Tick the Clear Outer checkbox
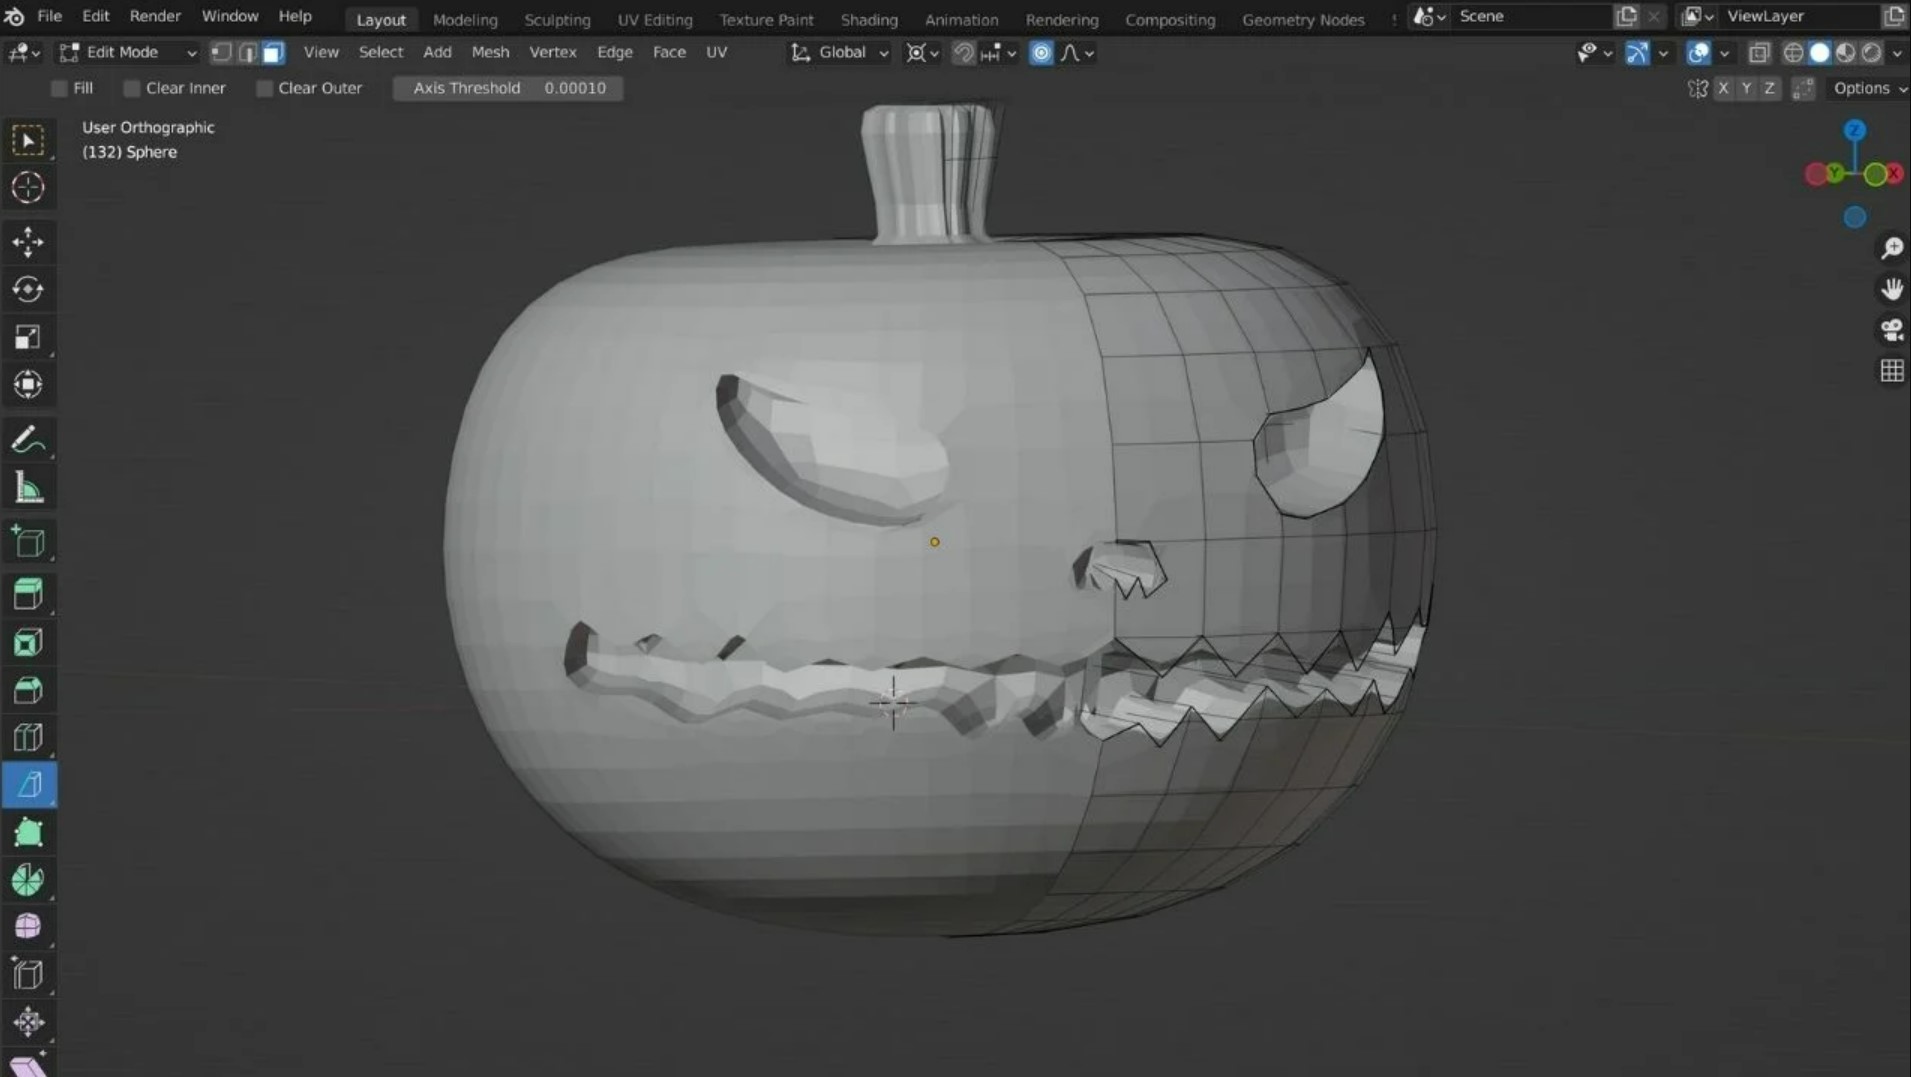Screen dimensions: 1911x1077 click(265, 89)
